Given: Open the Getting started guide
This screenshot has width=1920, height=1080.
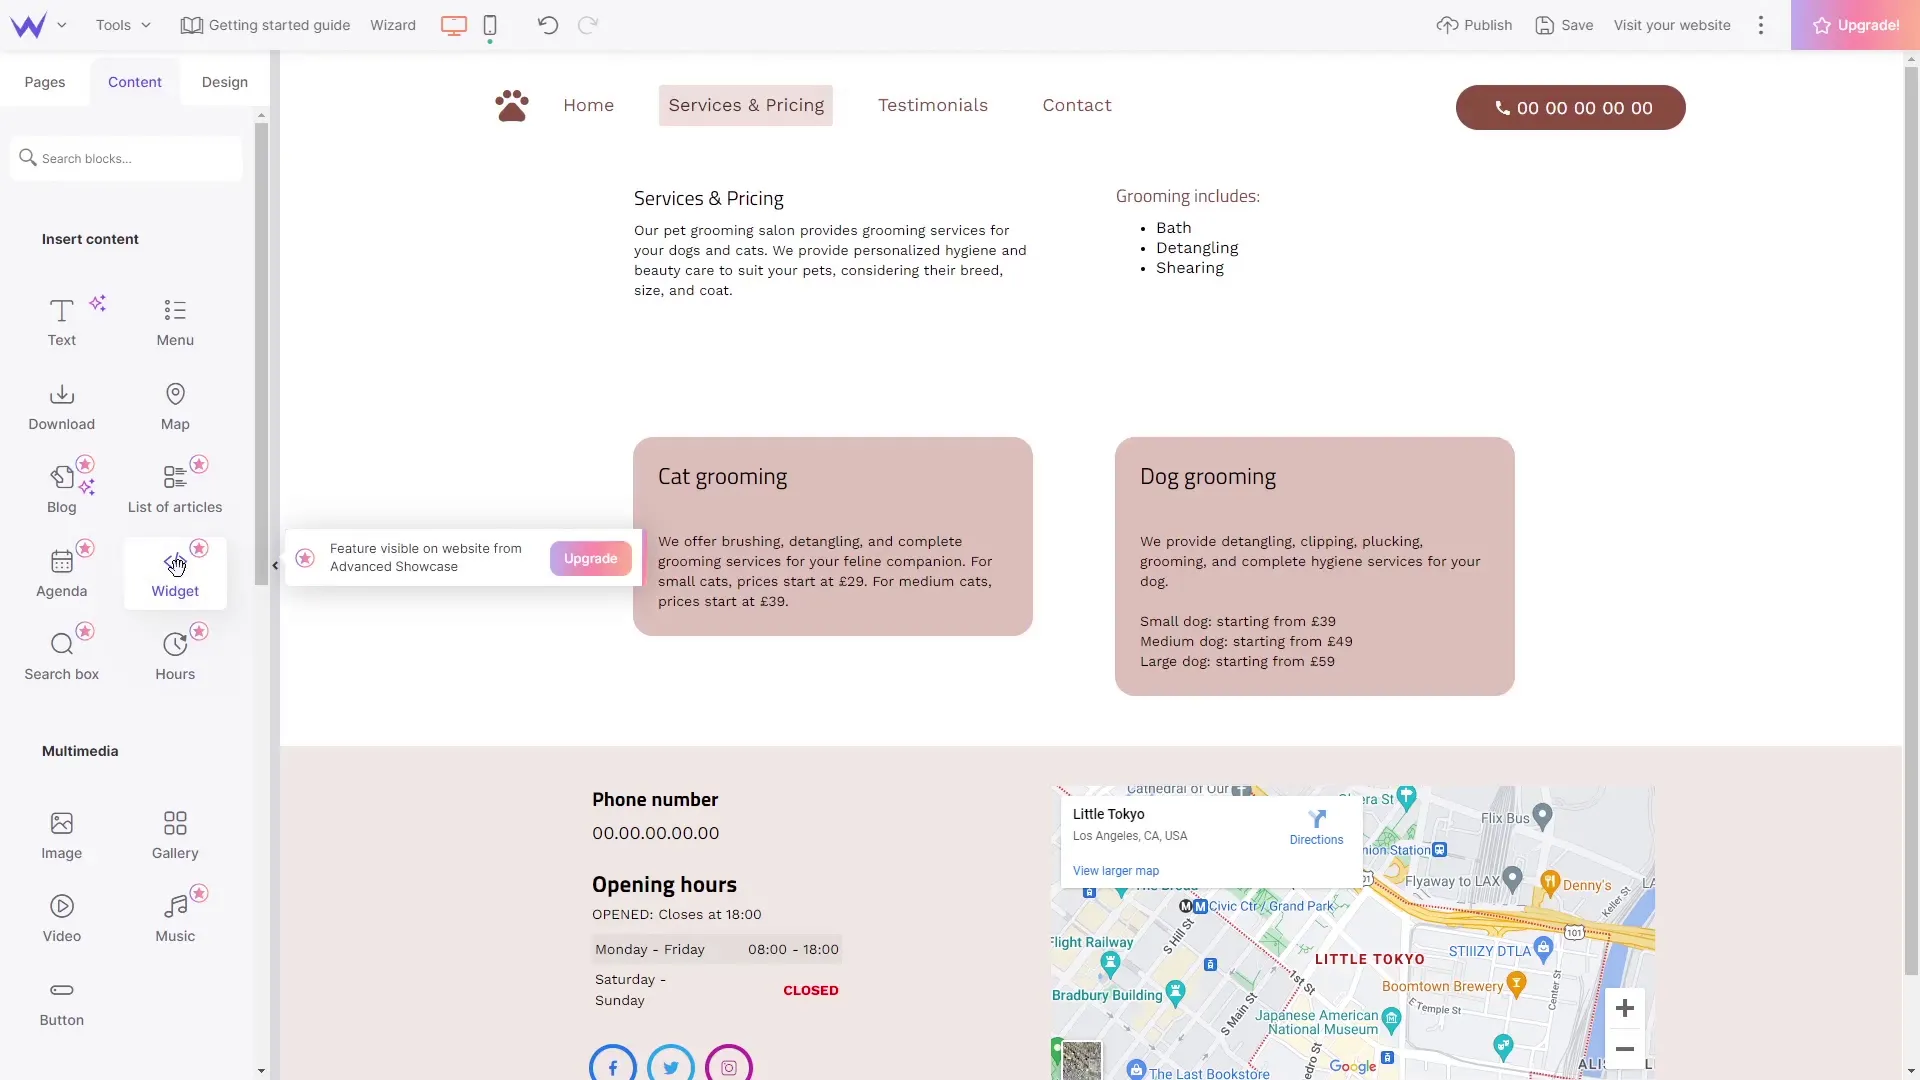Looking at the screenshot, I should click(x=265, y=25).
